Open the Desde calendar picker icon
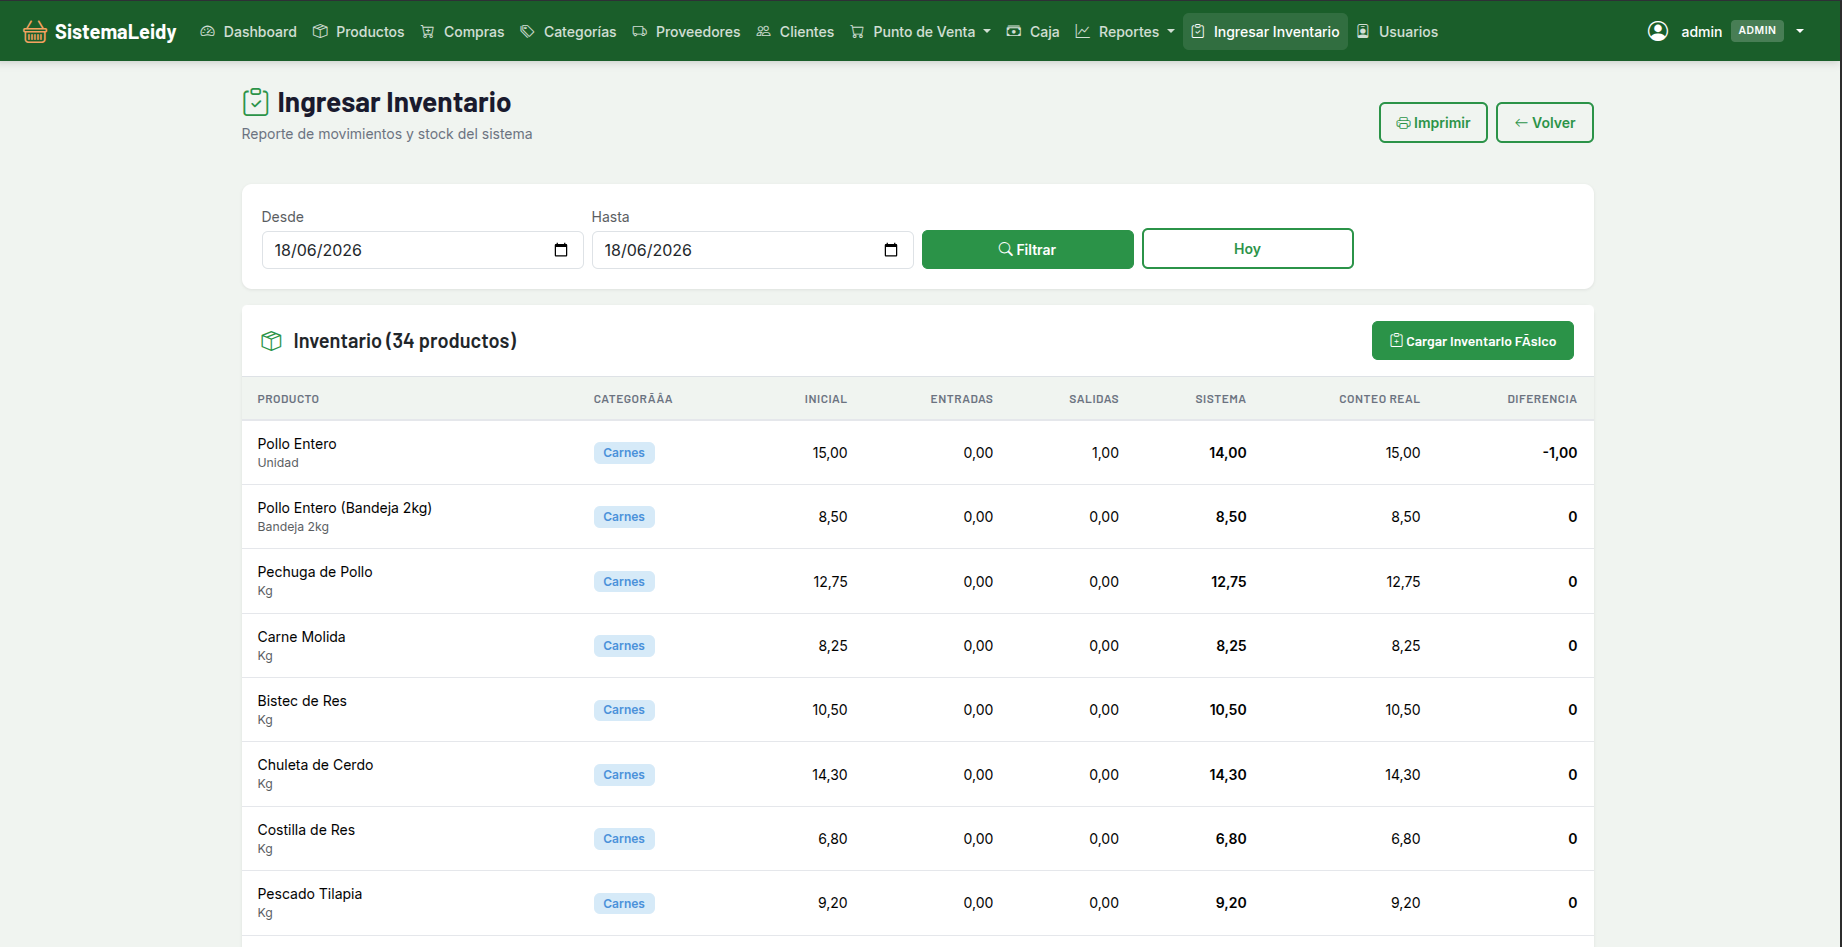The image size is (1842, 947). click(x=561, y=250)
